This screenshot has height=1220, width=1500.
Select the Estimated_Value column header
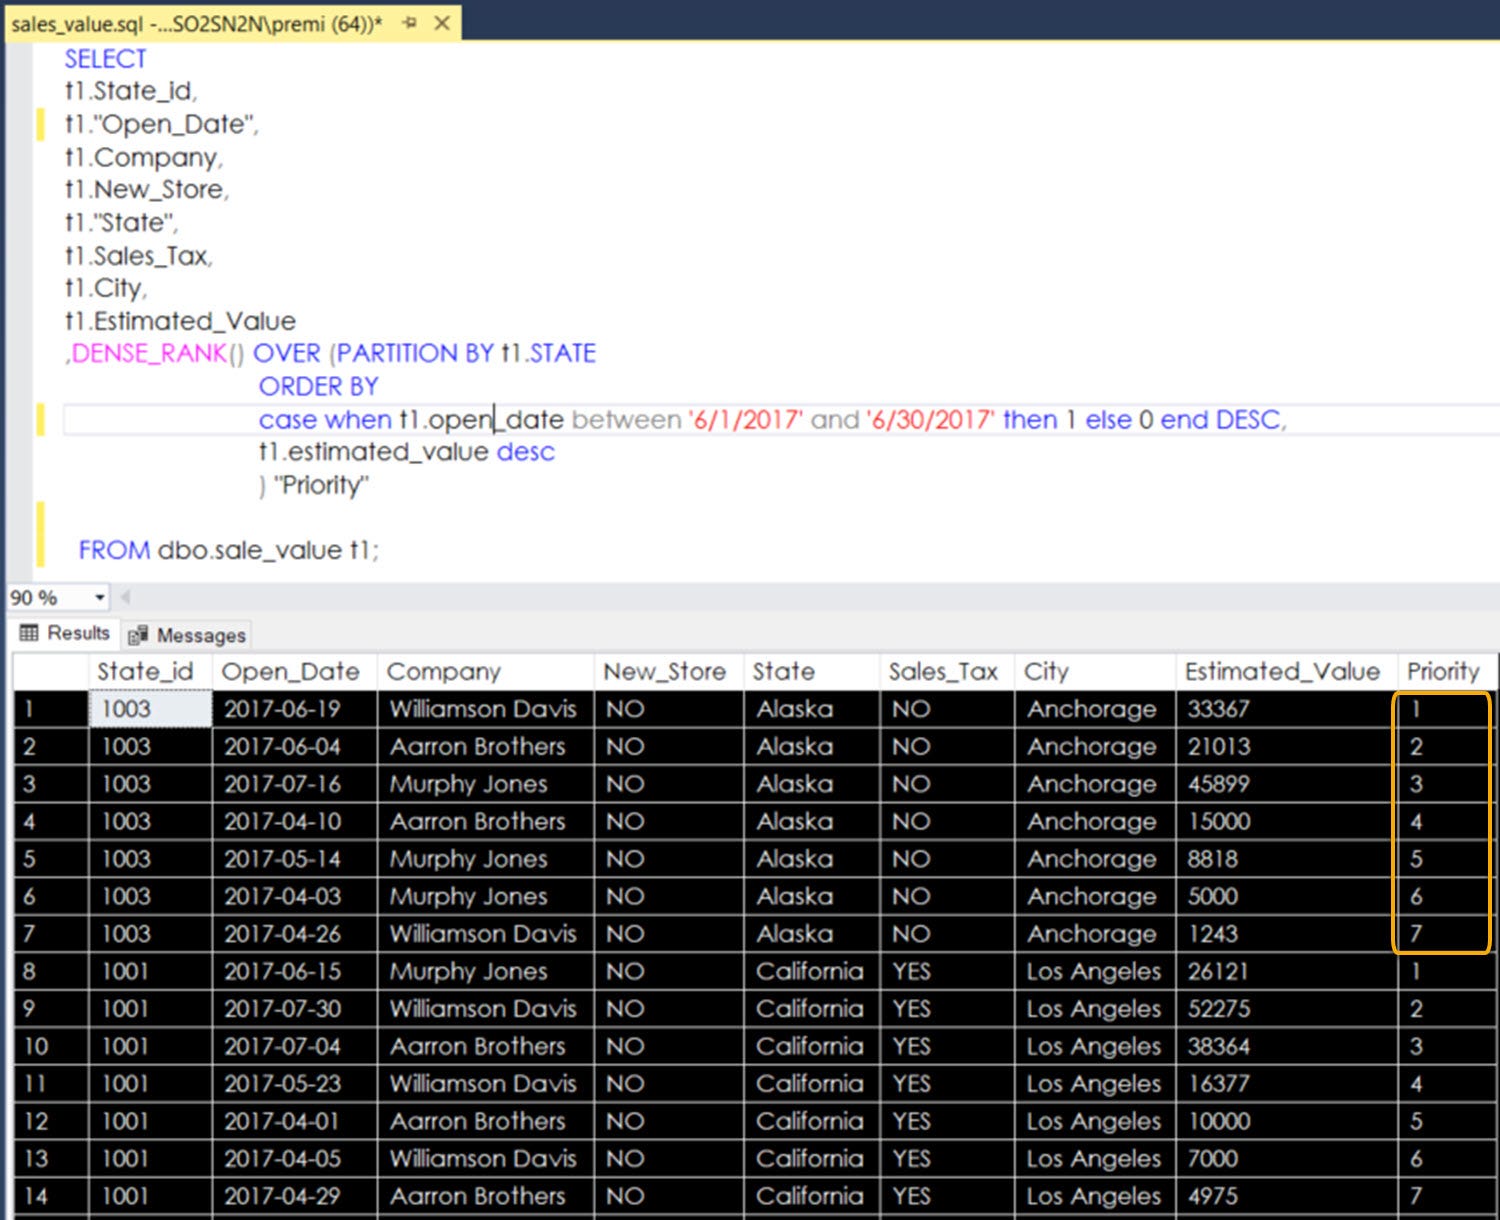pyautogui.click(x=1282, y=671)
